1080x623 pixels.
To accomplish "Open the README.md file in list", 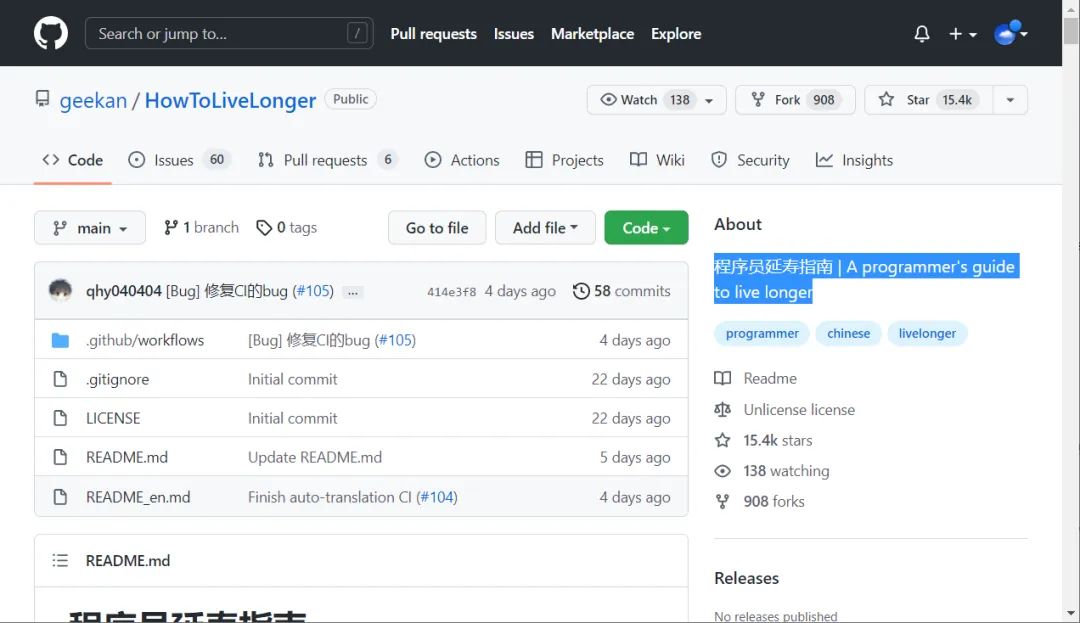I will pyautogui.click(x=127, y=457).
